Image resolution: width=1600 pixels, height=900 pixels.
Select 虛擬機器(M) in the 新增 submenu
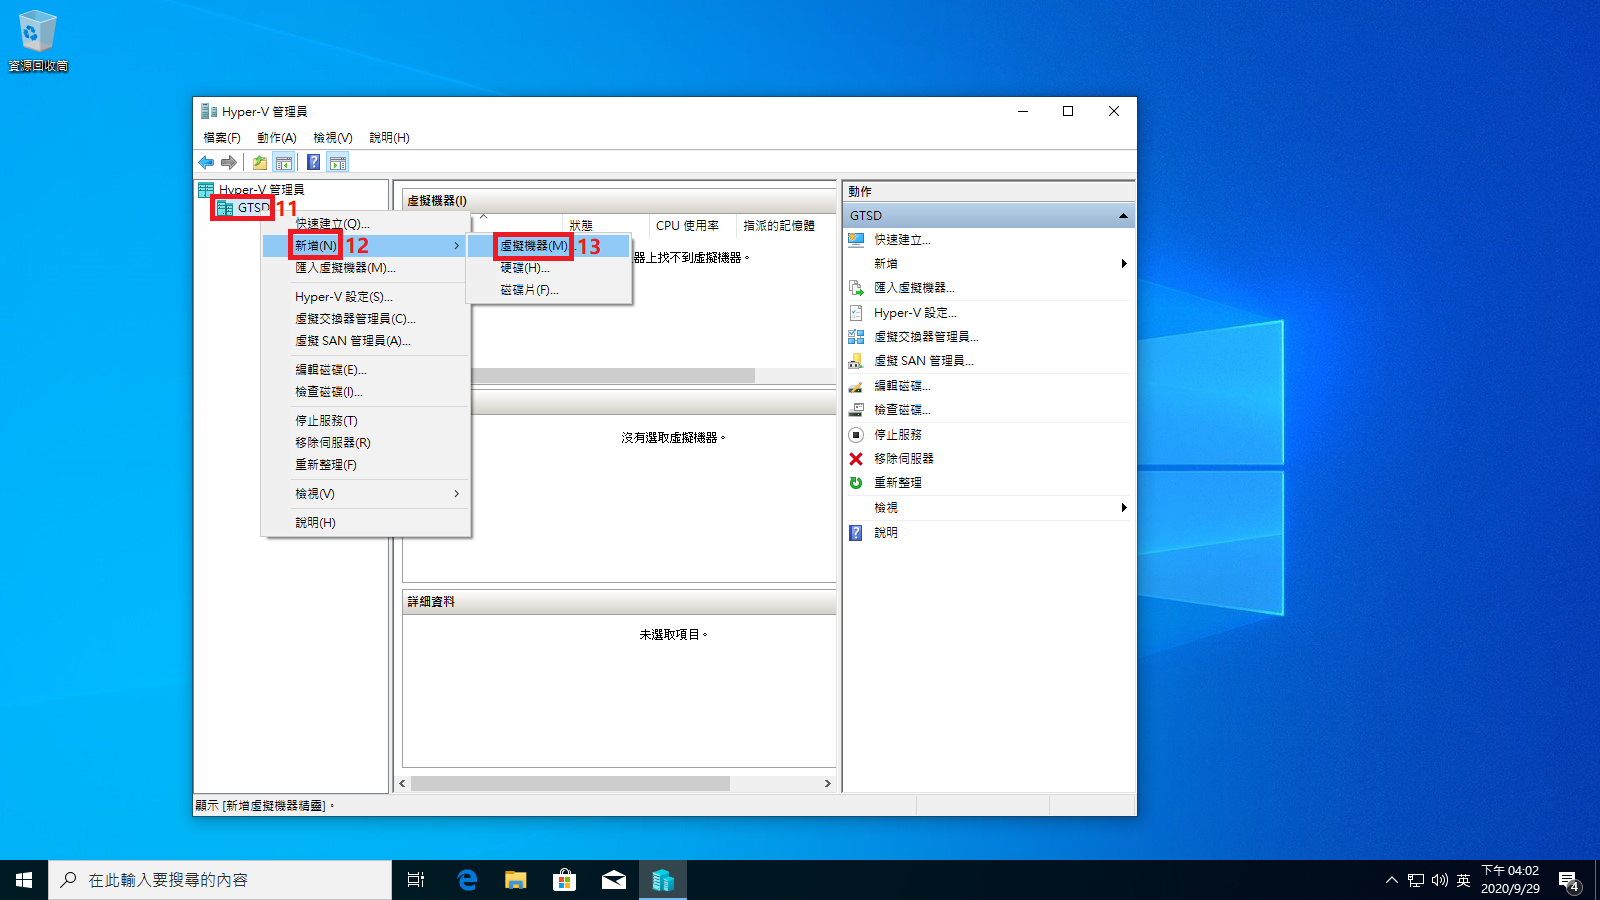point(534,246)
